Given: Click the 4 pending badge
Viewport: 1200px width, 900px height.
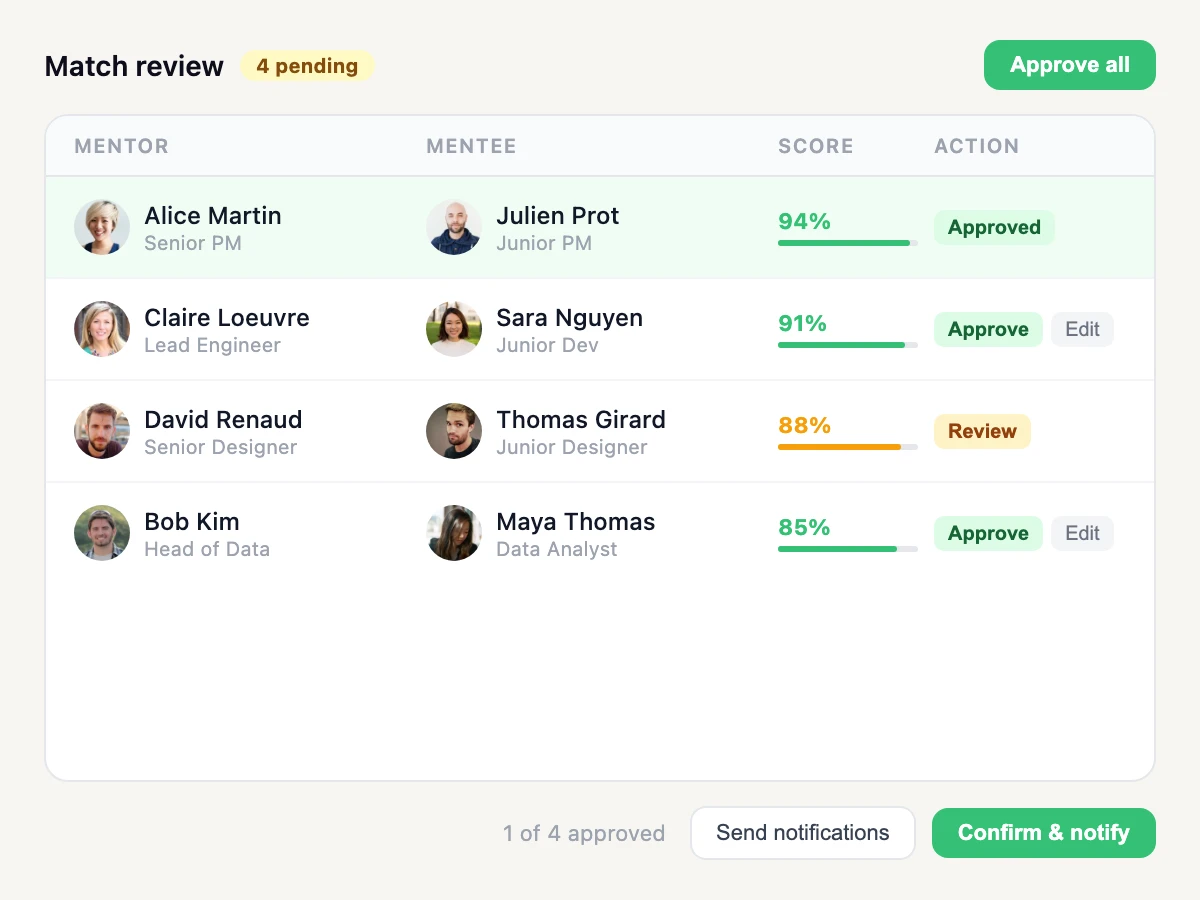Looking at the screenshot, I should point(307,66).
